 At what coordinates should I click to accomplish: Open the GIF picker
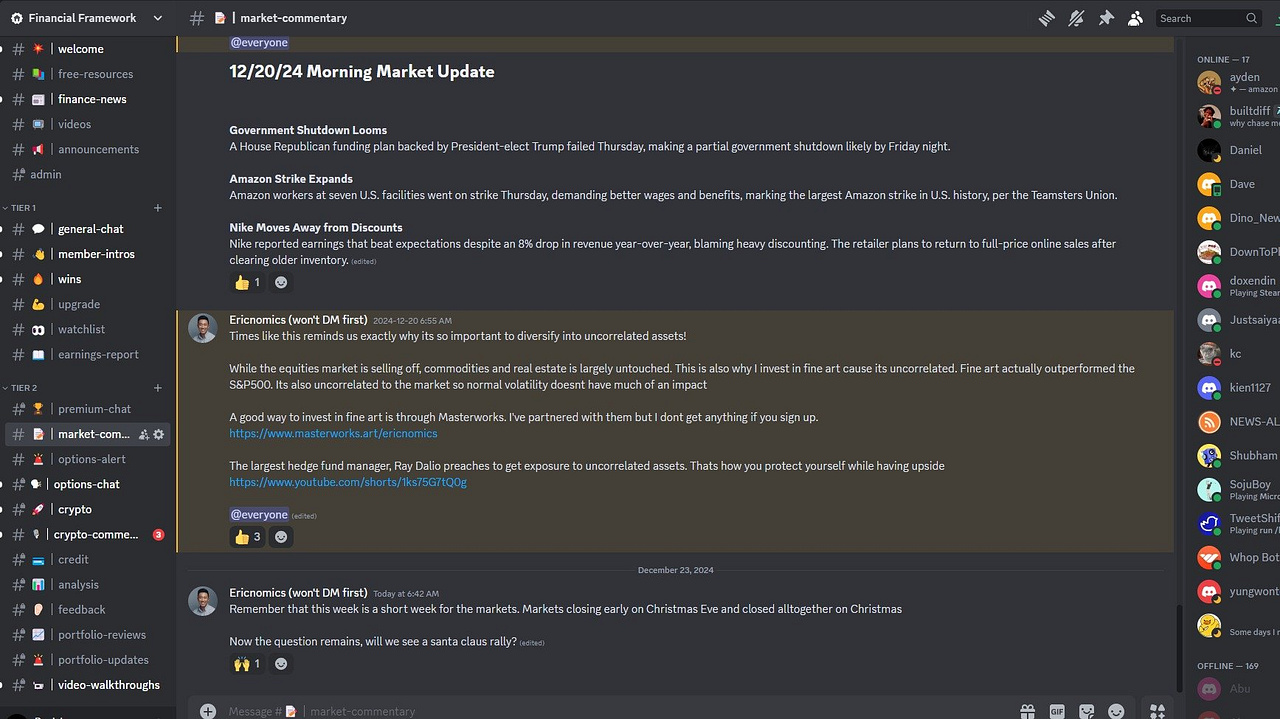[x=1057, y=711]
